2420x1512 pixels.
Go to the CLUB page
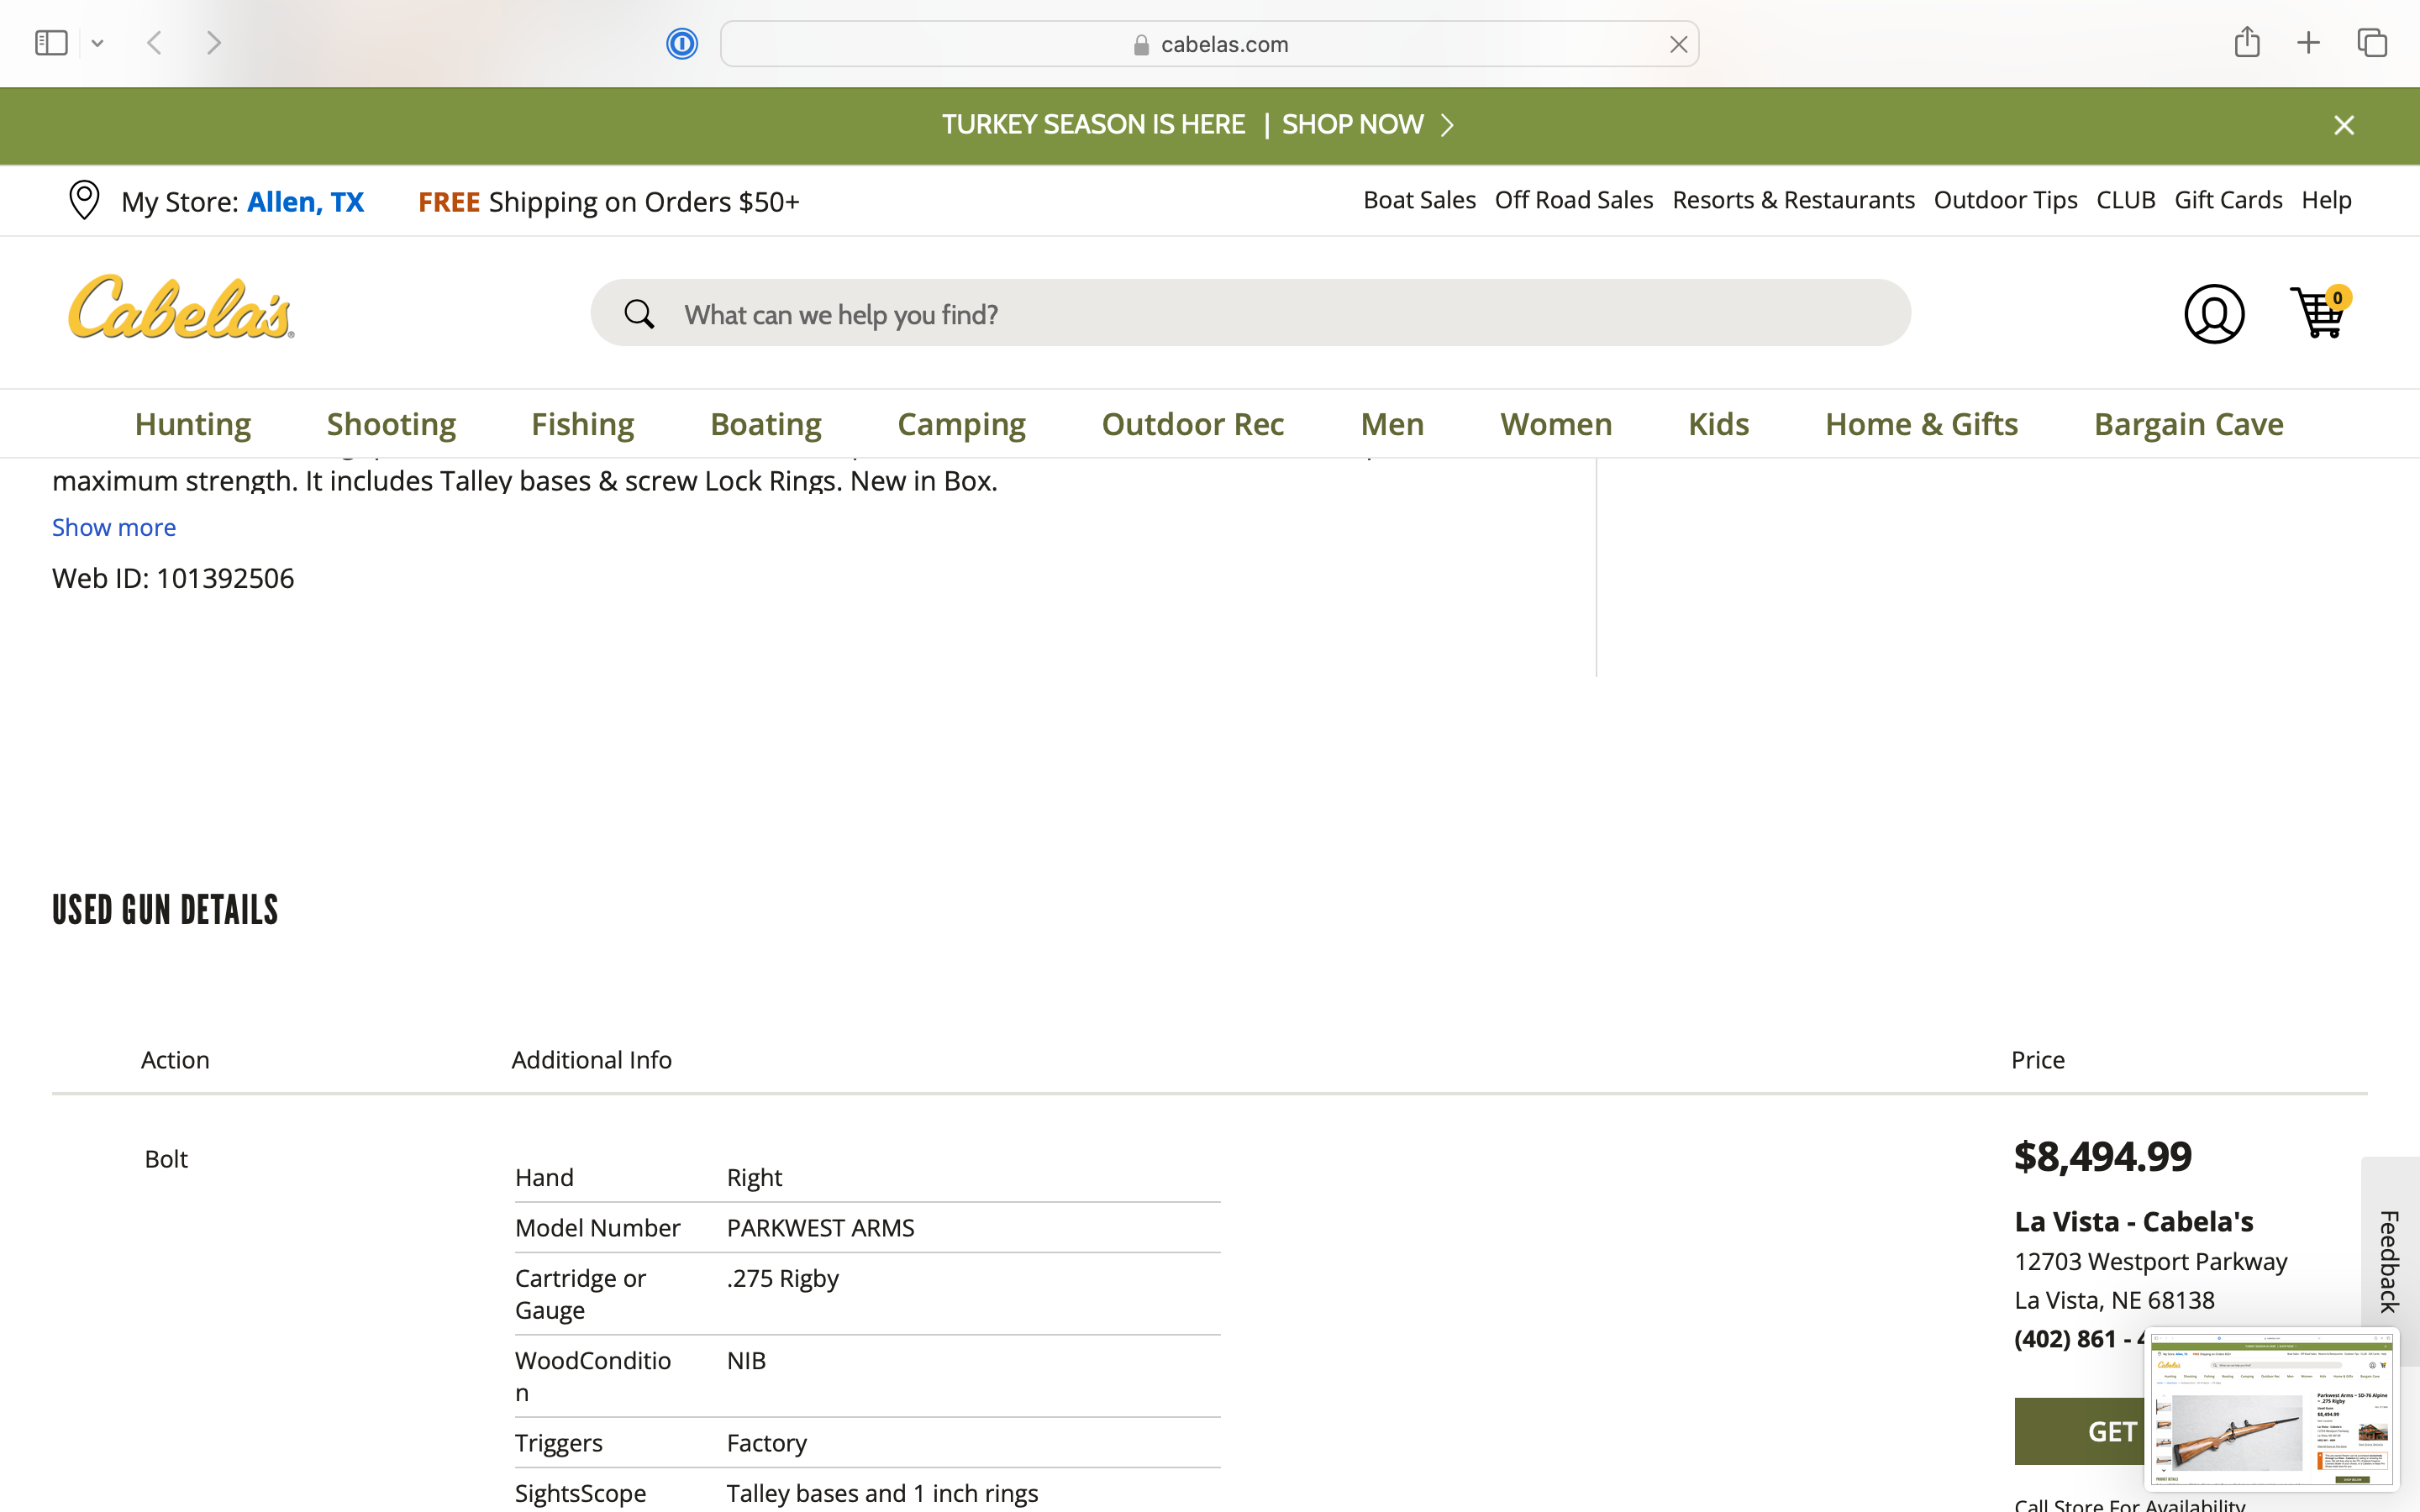click(2125, 200)
